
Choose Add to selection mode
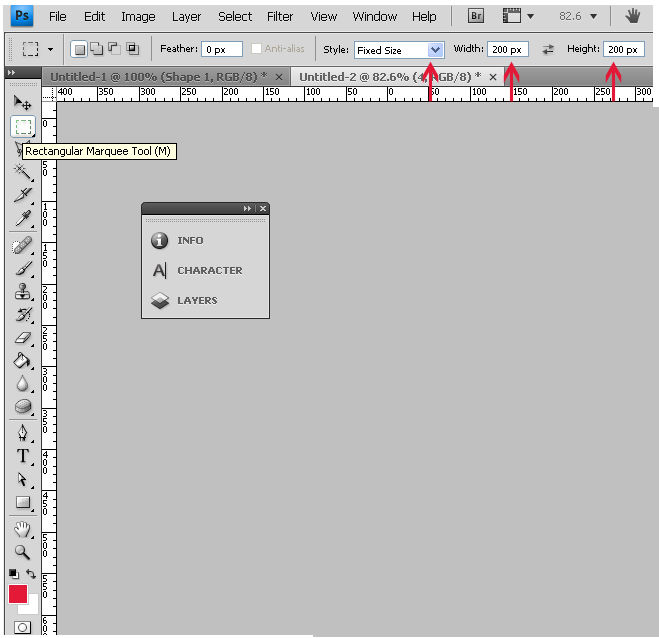[97, 49]
